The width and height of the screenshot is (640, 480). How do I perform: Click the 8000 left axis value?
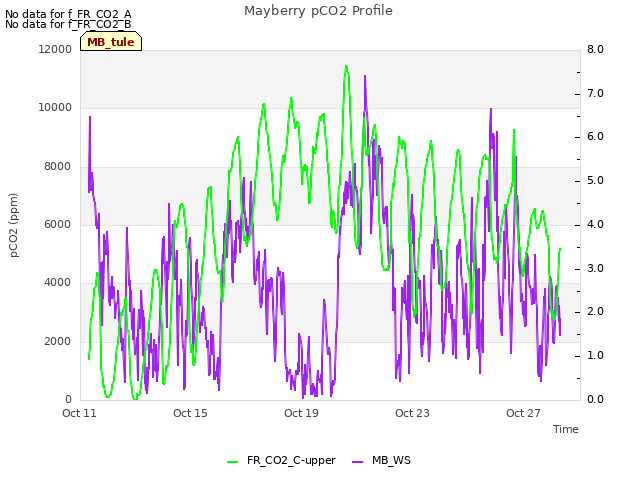[58, 167]
